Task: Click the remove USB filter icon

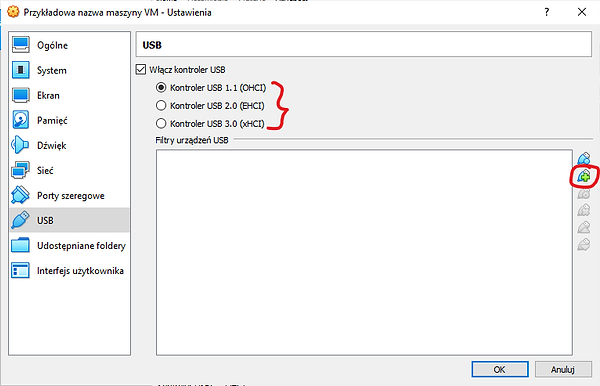Action: (584, 210)
